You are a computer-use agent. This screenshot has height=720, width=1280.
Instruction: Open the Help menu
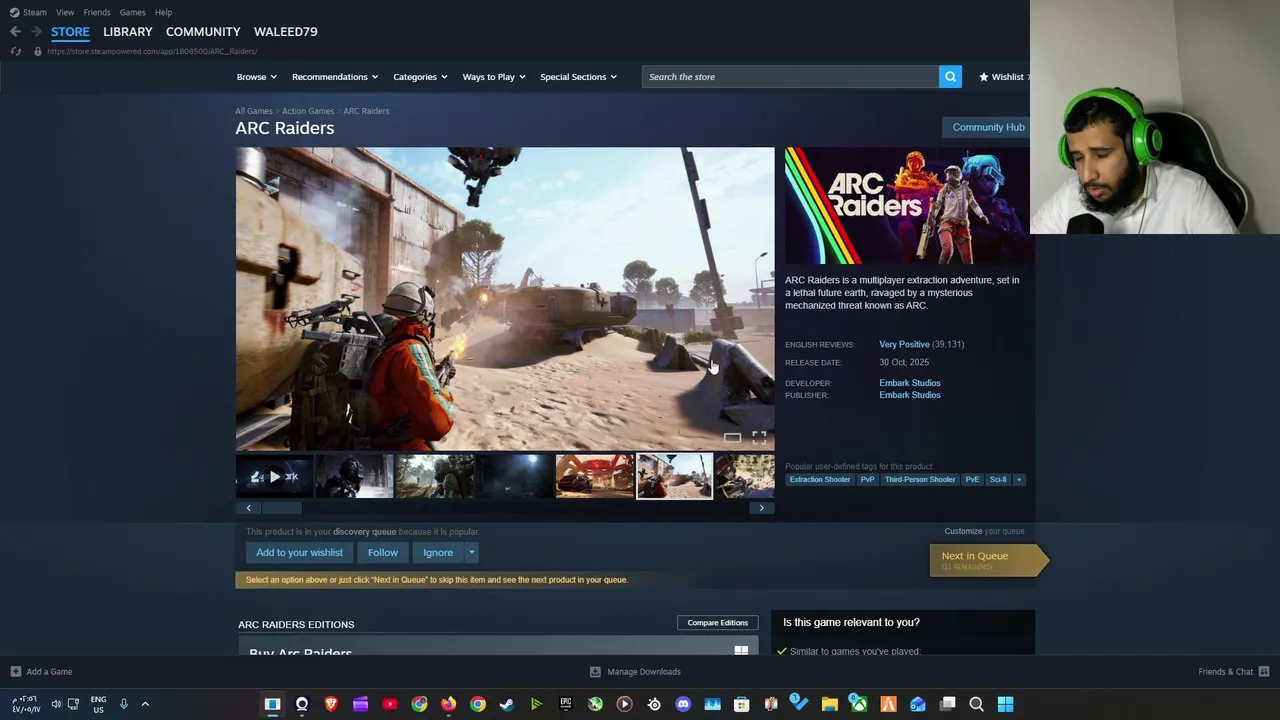click(x=163, y=12)
